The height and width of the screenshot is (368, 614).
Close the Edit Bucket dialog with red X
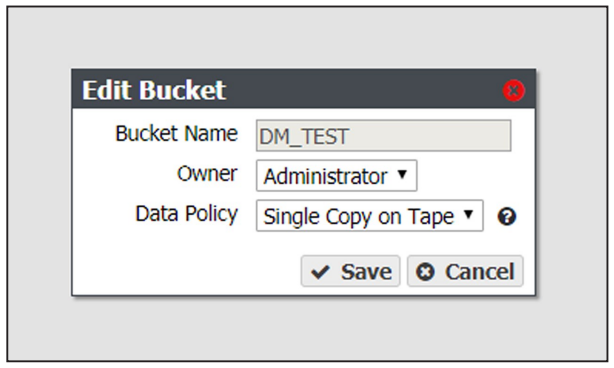[x=513, y=90]
